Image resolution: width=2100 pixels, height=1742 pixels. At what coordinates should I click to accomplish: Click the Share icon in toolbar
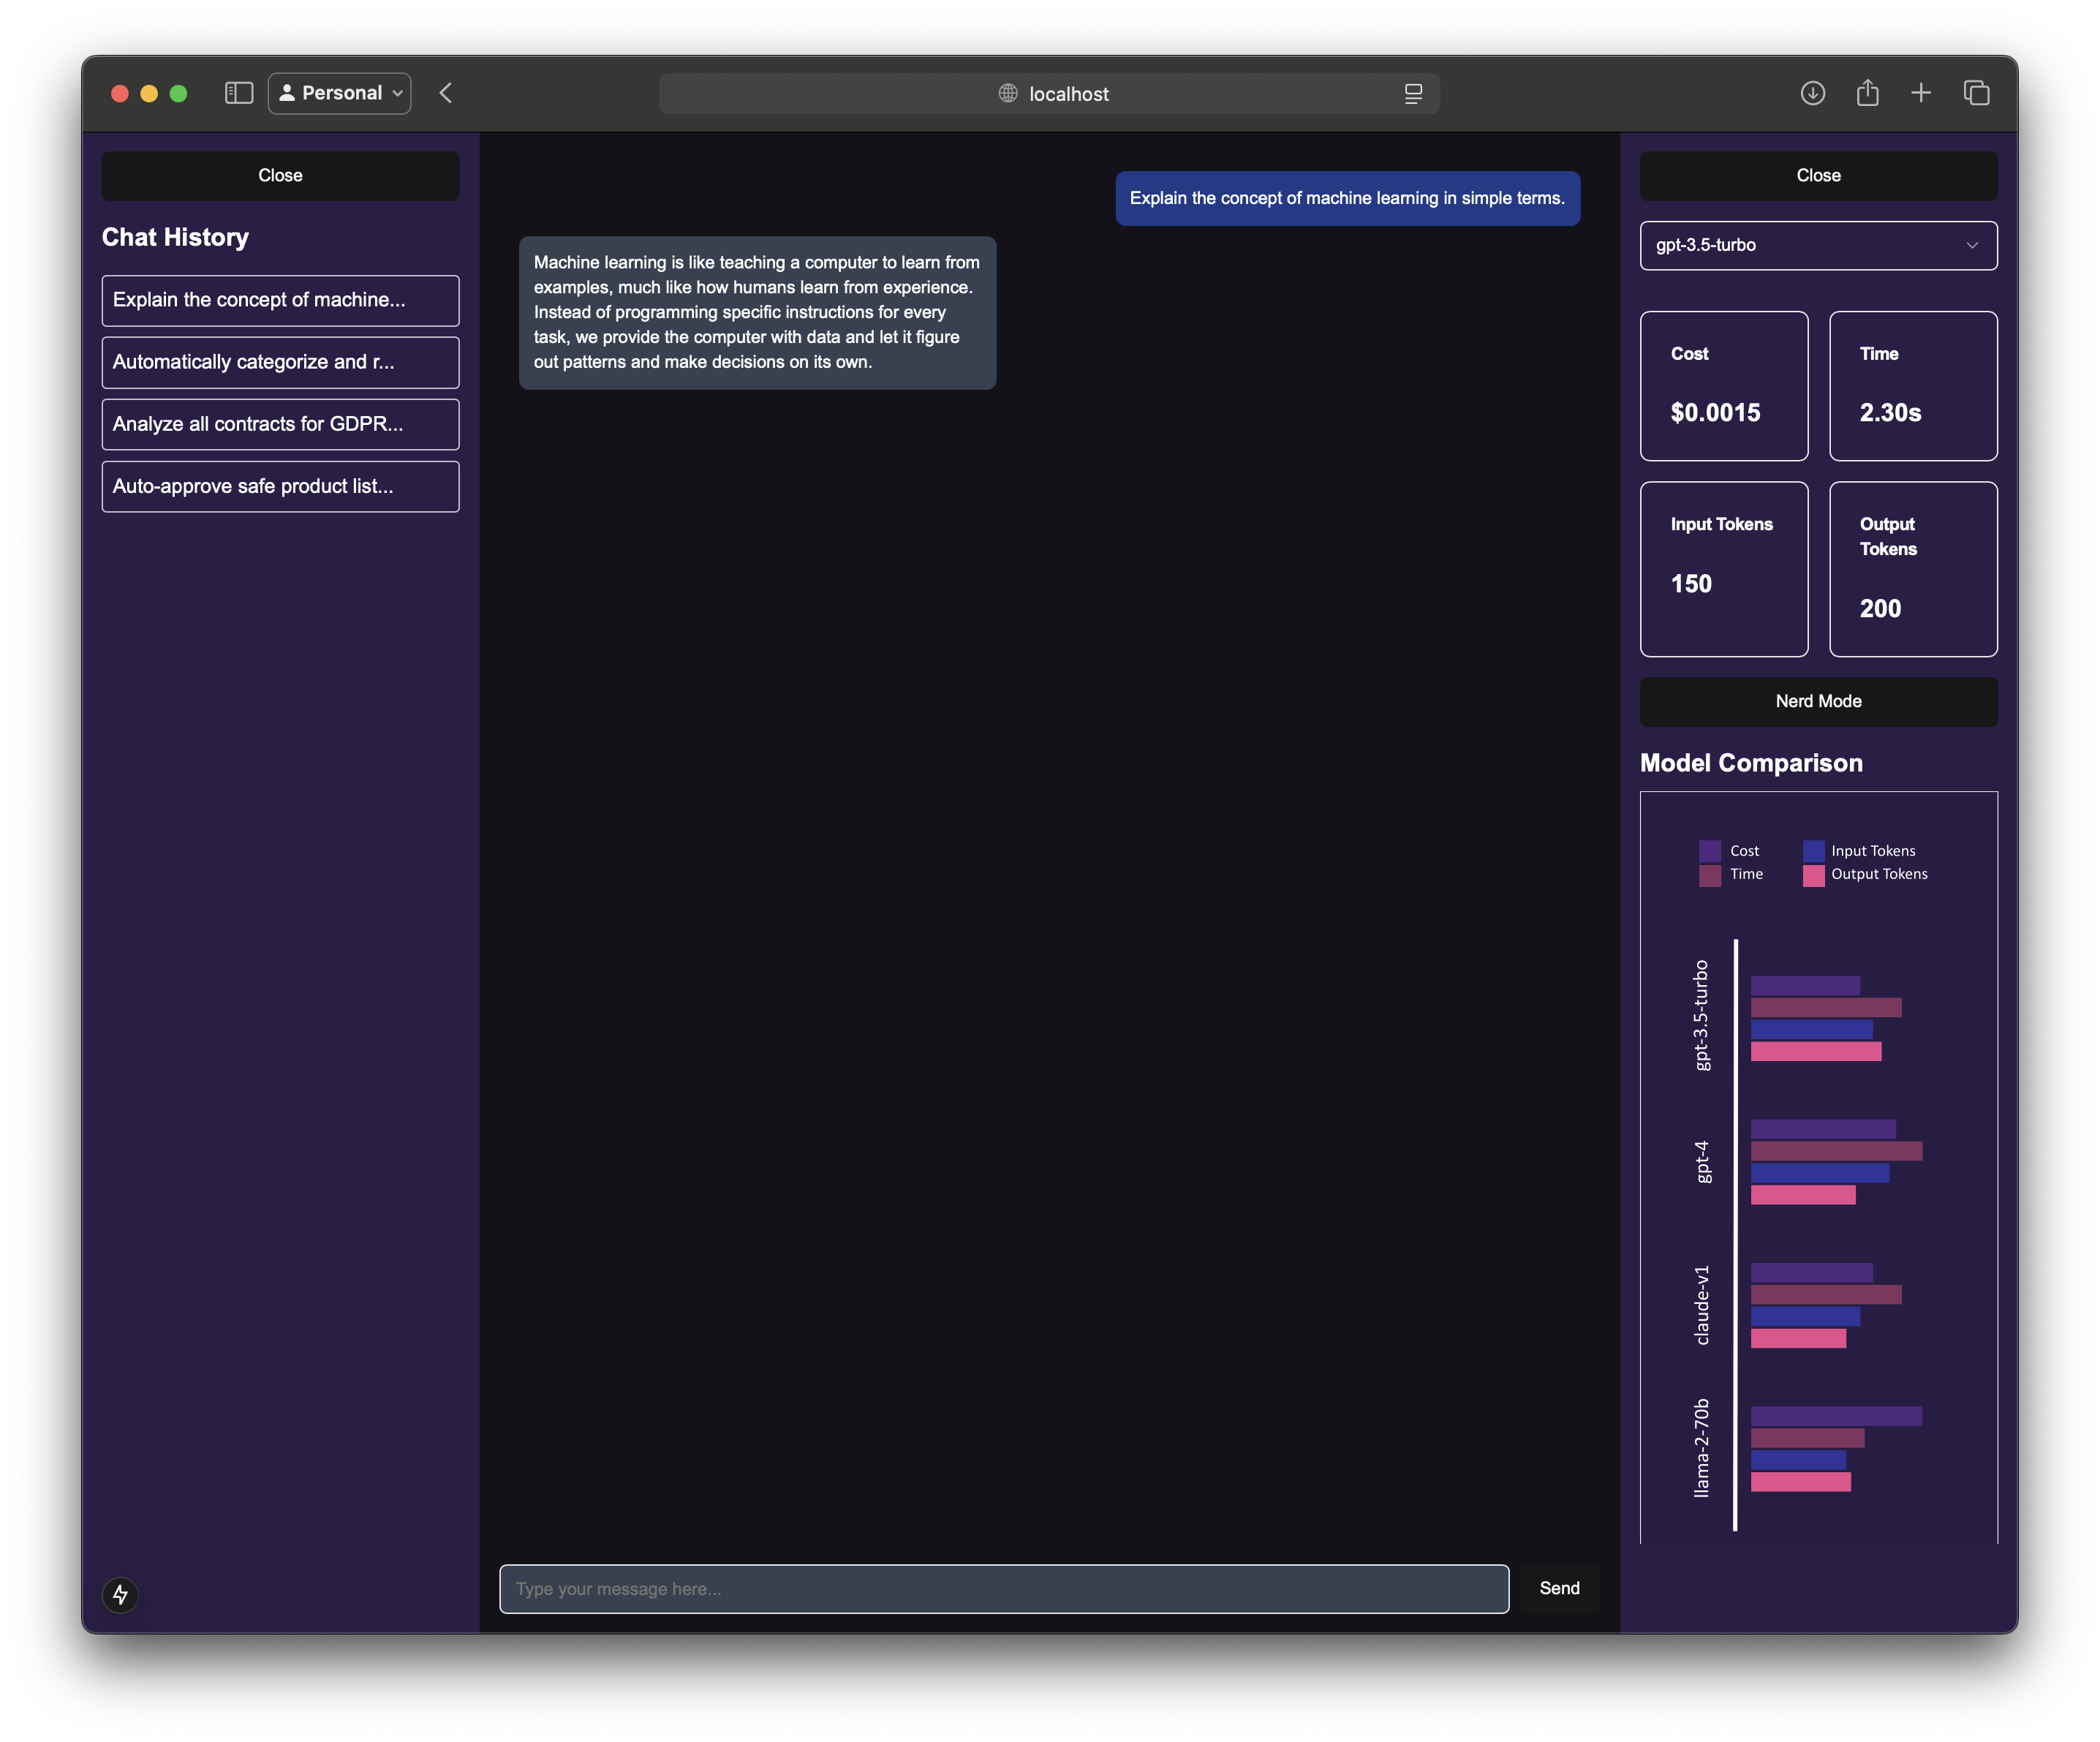click(x=1867, y=93)
